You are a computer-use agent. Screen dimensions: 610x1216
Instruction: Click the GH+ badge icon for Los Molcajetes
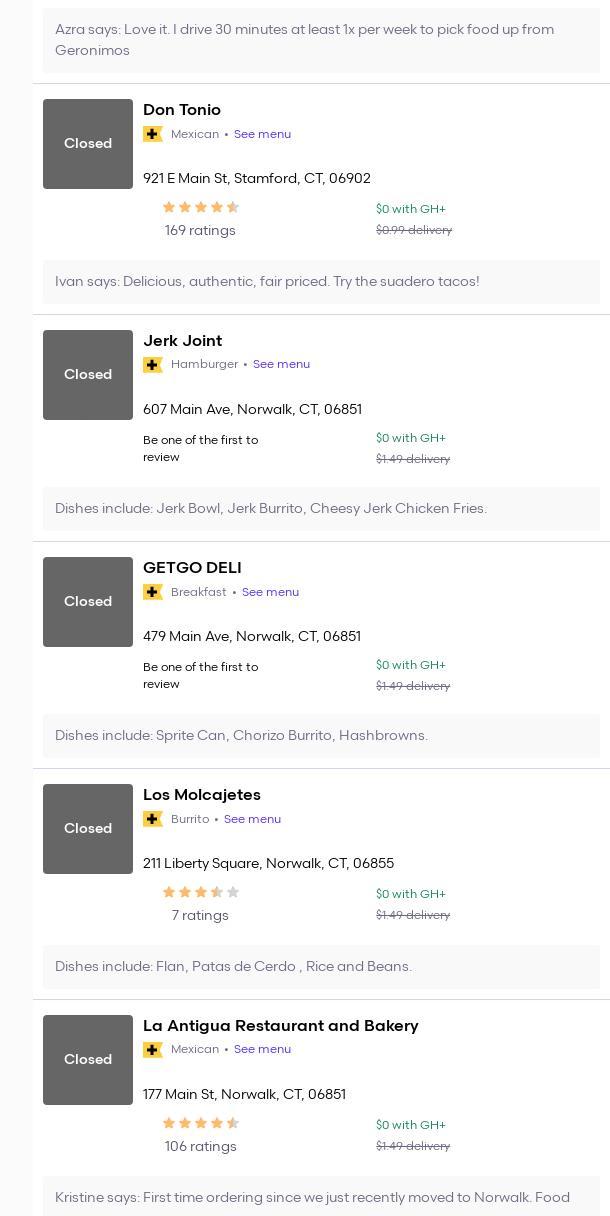point(153,819)
